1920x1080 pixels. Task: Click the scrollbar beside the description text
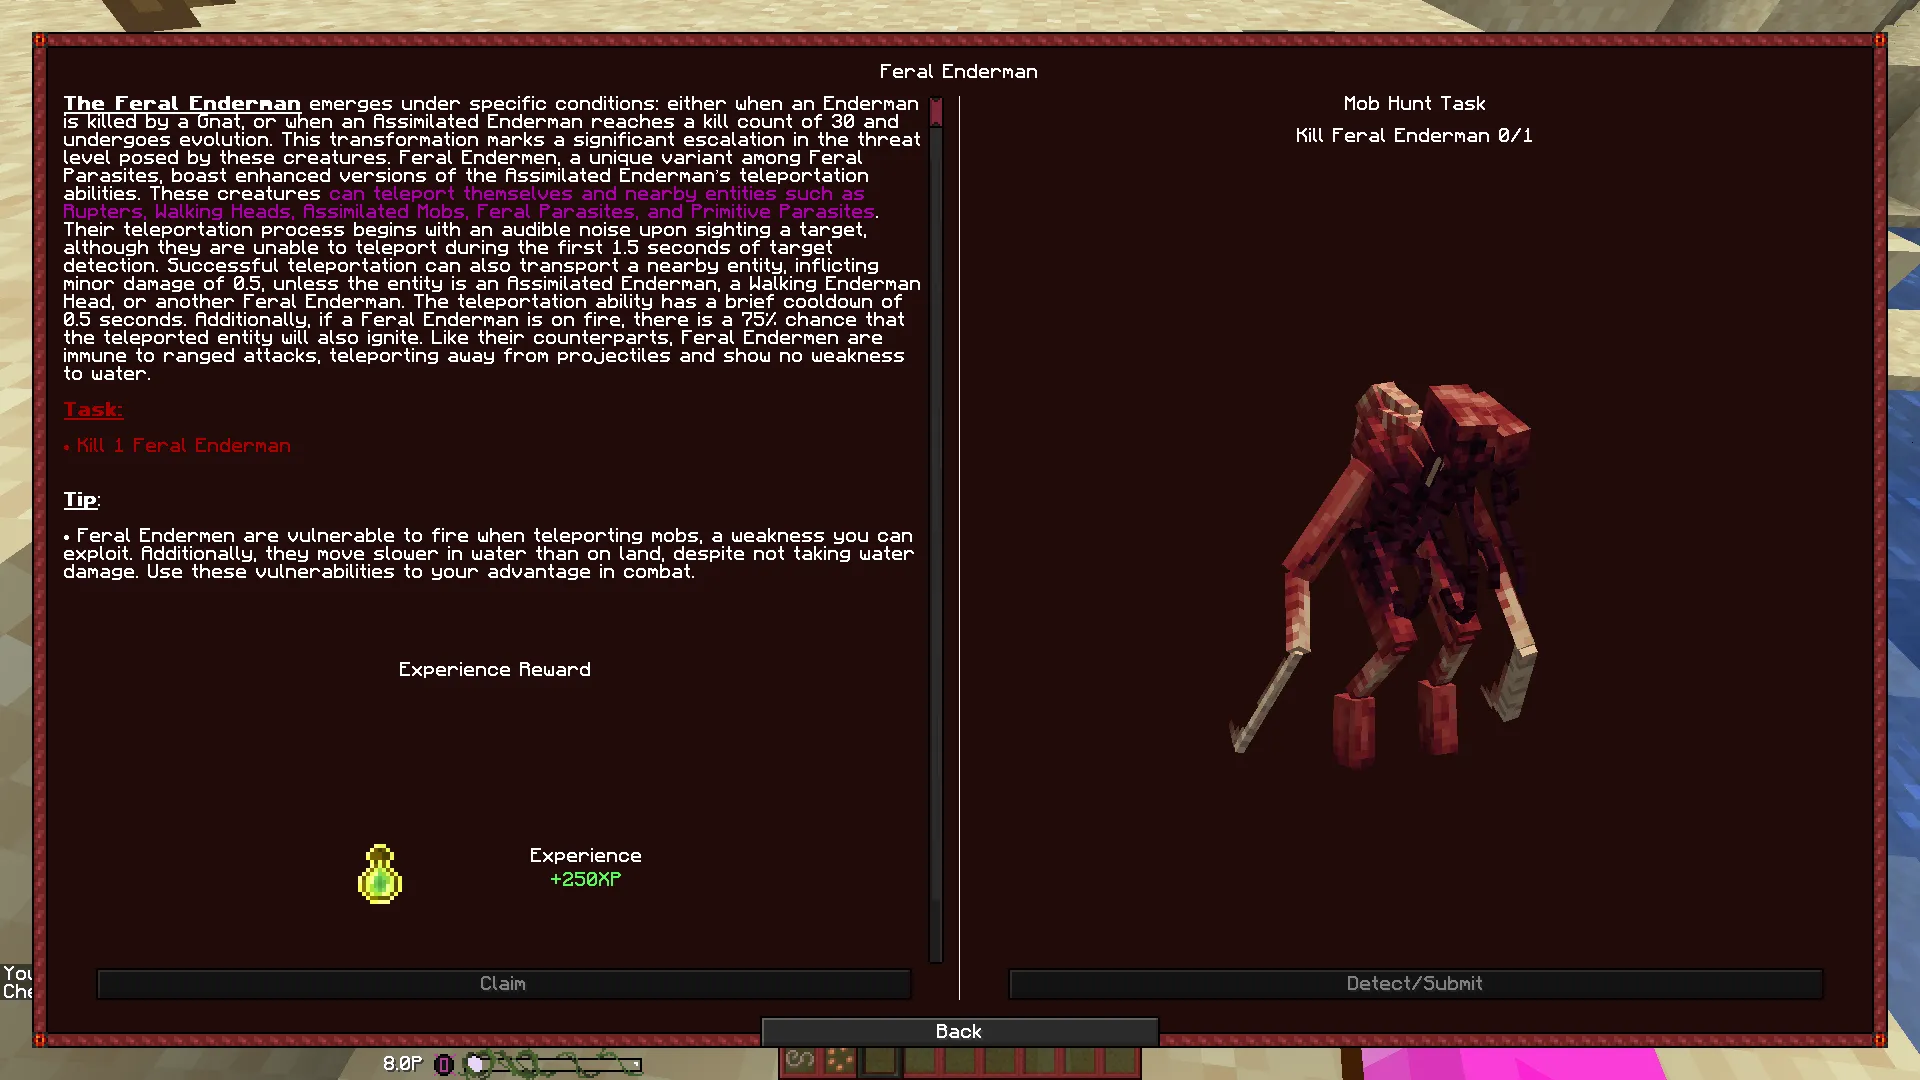[935, 110]
